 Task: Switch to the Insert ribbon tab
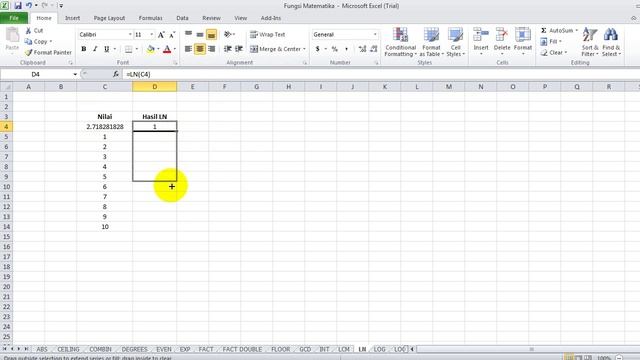[72, 18]
